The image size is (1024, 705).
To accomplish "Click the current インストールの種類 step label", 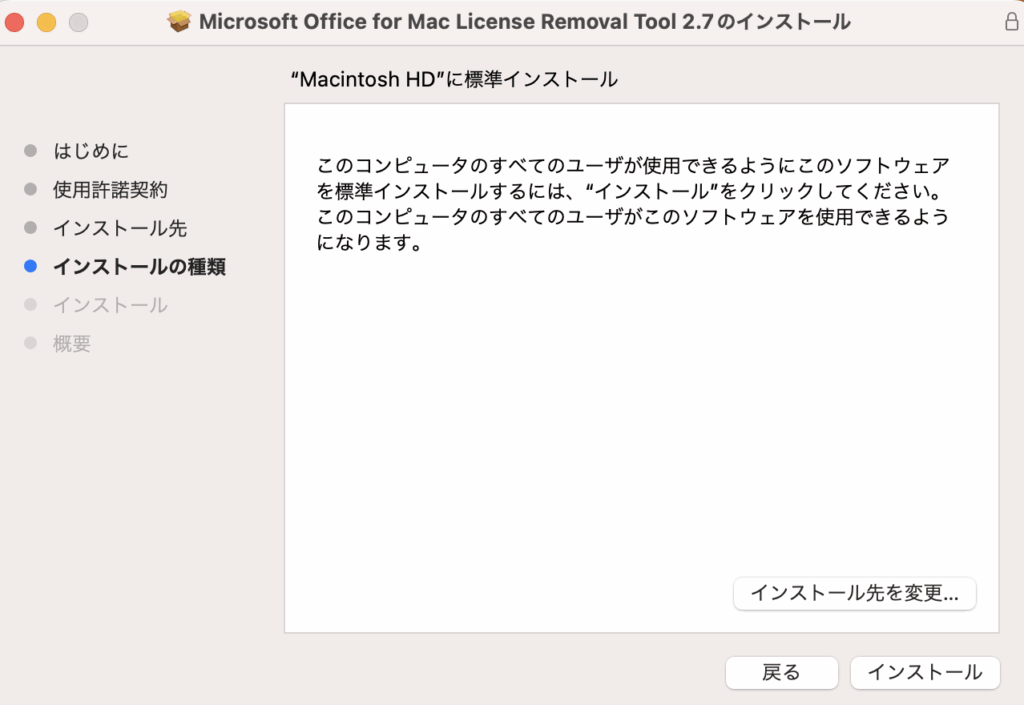I will pyautogui.click(x=139, y=267).
